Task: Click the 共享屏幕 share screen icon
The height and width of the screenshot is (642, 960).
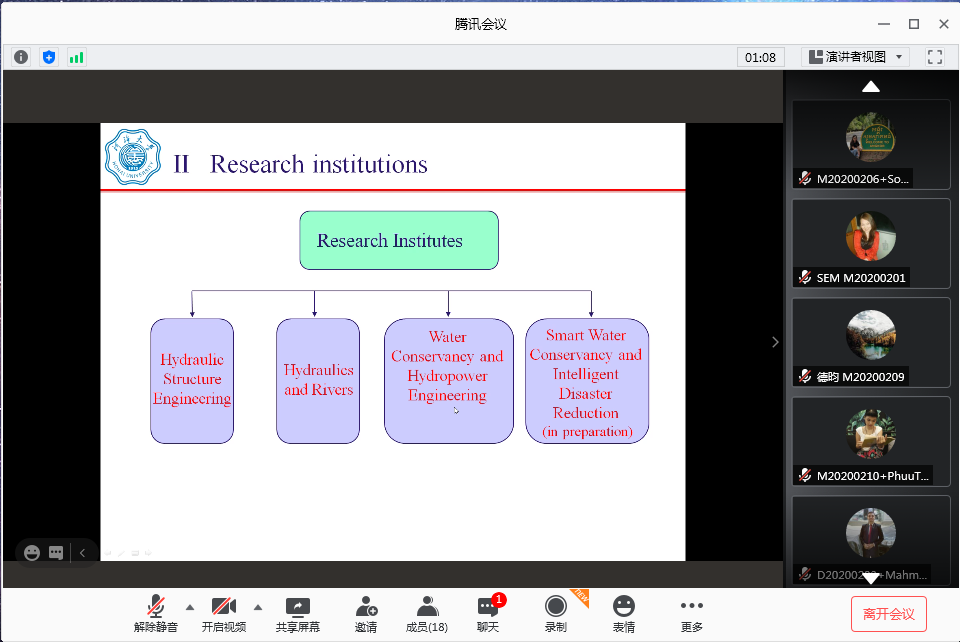Action: pyautogui.click(x=298, y=613)
